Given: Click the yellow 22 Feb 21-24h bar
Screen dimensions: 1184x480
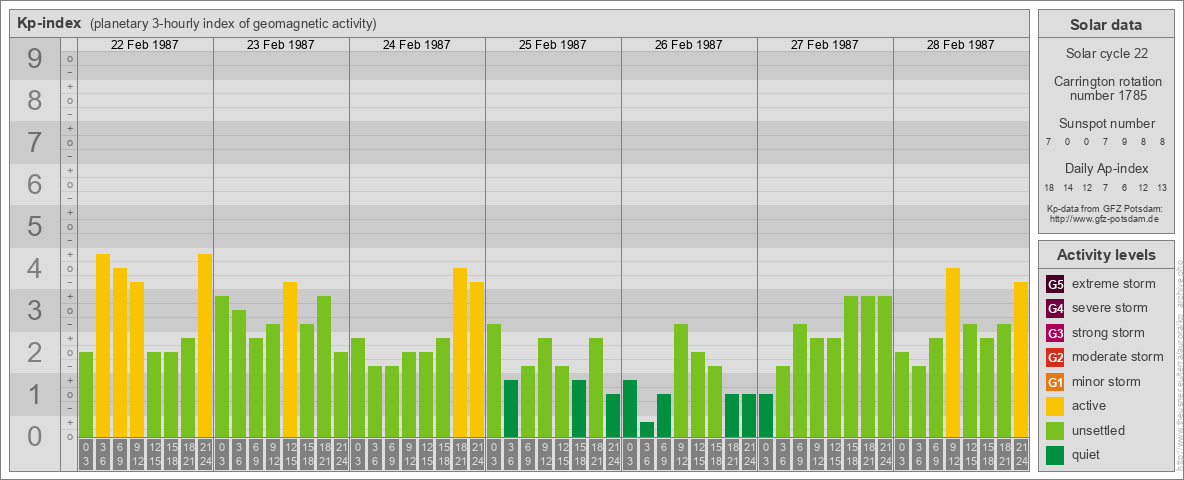Looking at the screenshot, I should [x=205, y=346].
